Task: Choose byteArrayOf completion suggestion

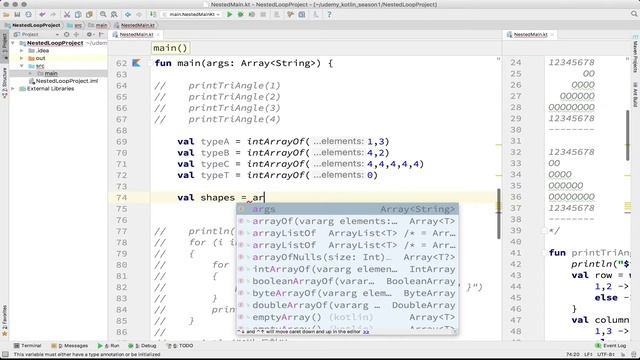Action: pos(347,293)
